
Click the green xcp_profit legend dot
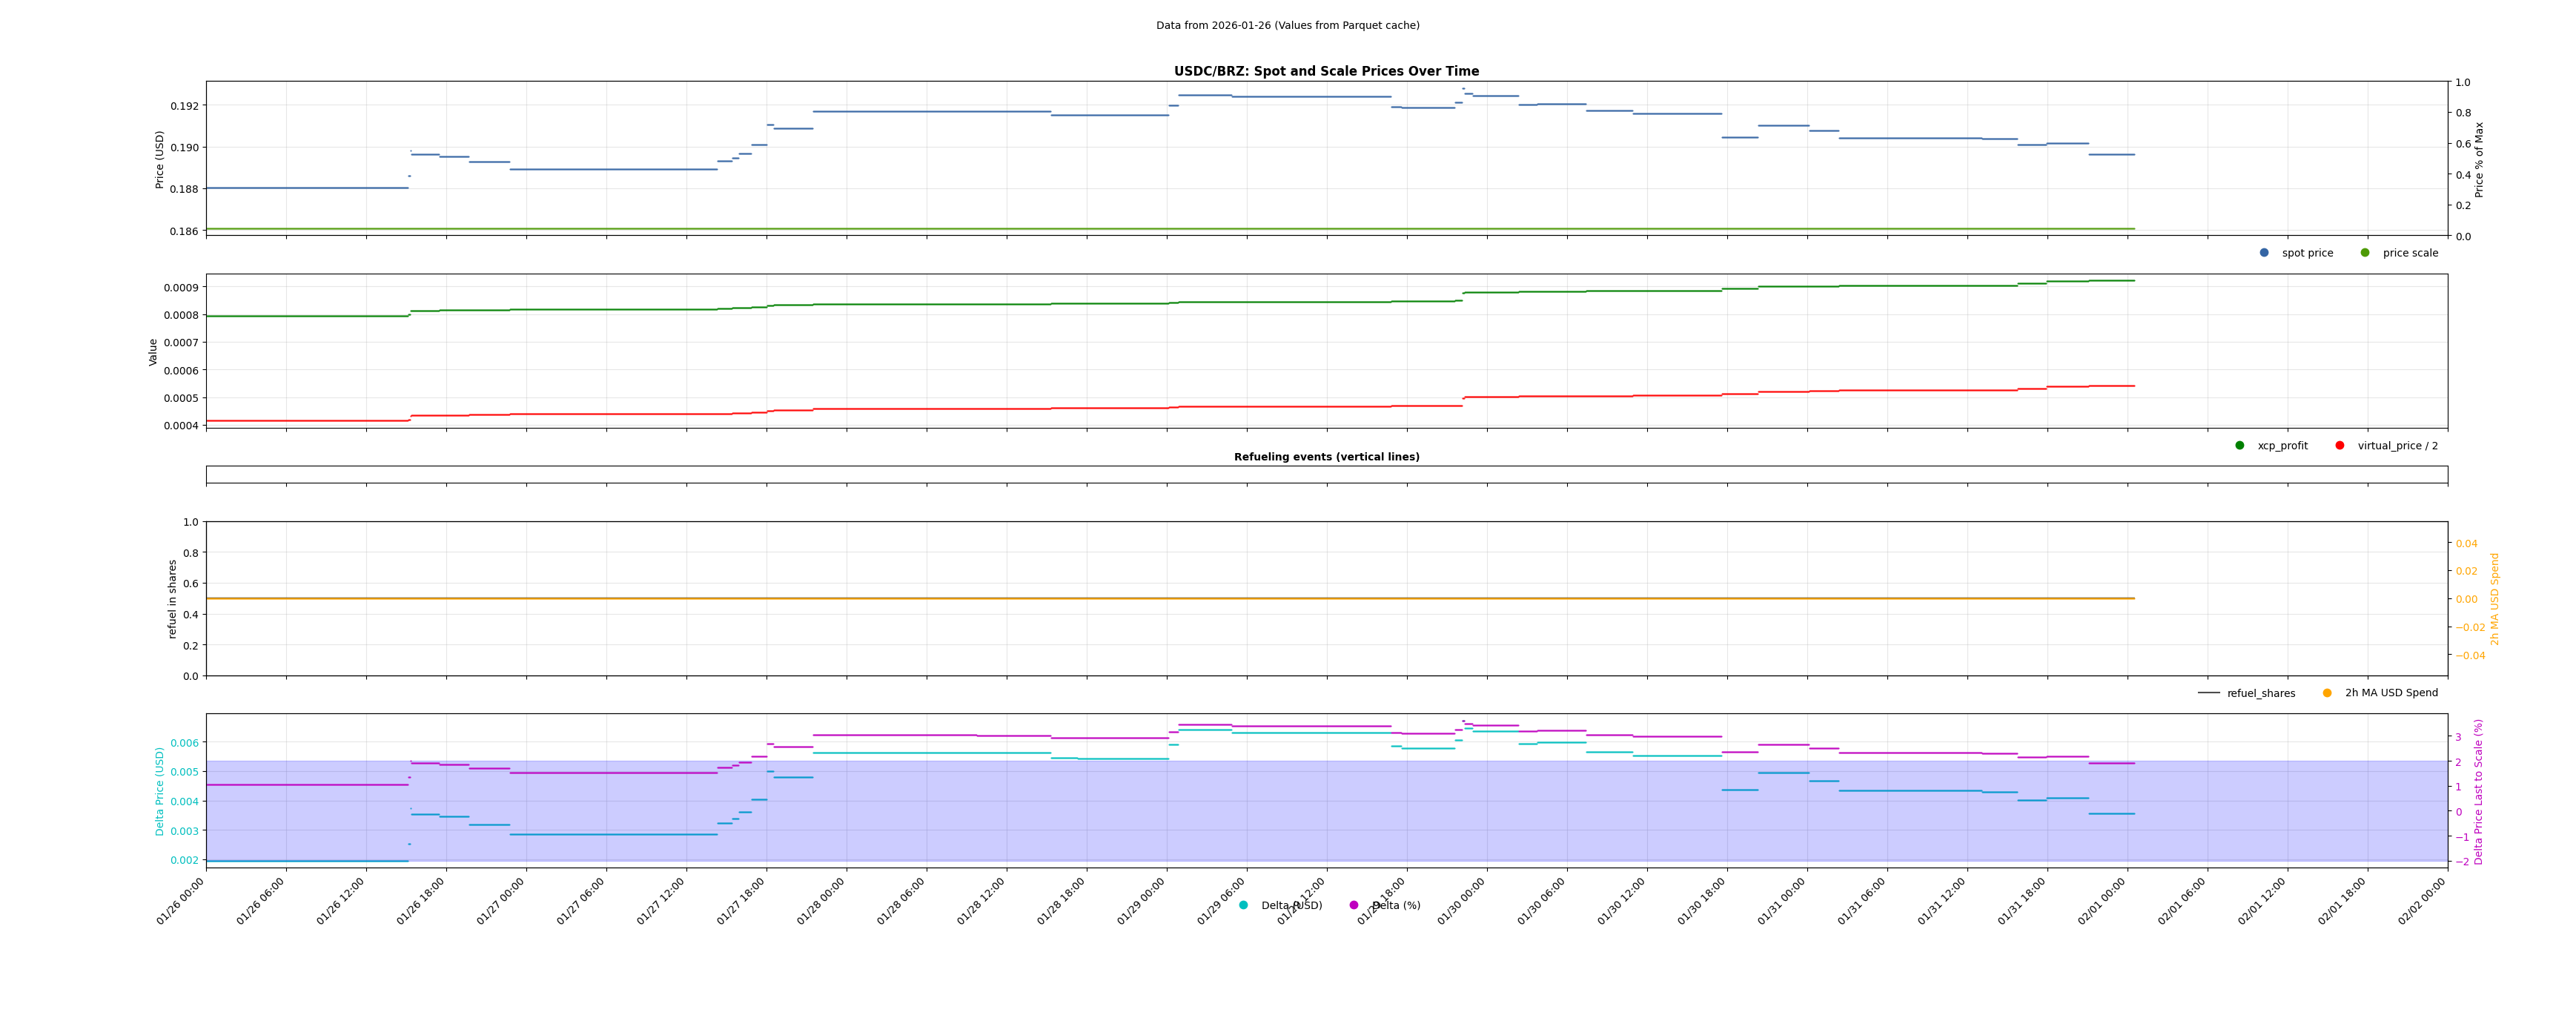pos(2240,446)
